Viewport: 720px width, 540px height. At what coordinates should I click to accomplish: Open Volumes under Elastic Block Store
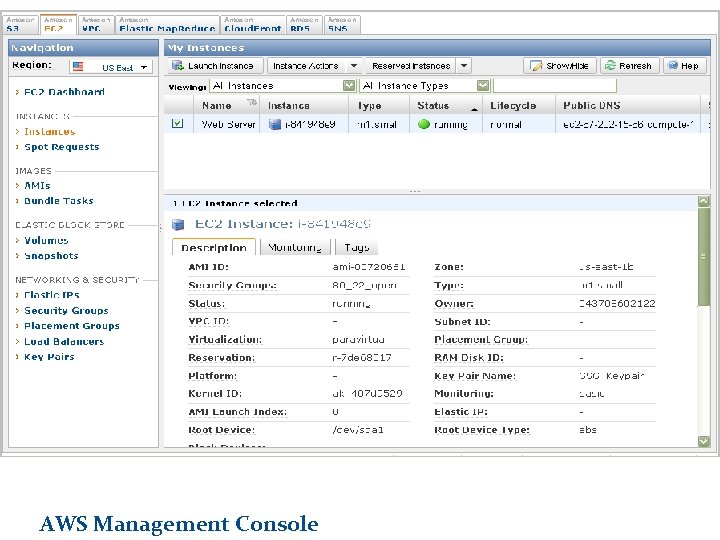(x=46, y=241)
